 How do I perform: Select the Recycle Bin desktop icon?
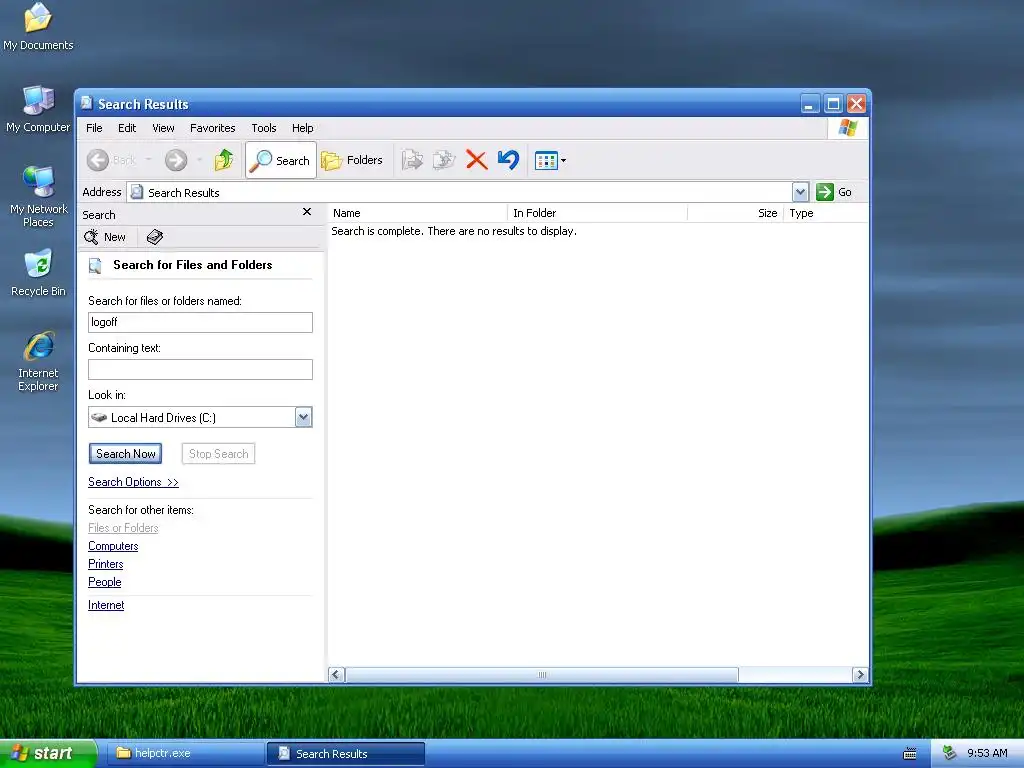pos(38,273)
